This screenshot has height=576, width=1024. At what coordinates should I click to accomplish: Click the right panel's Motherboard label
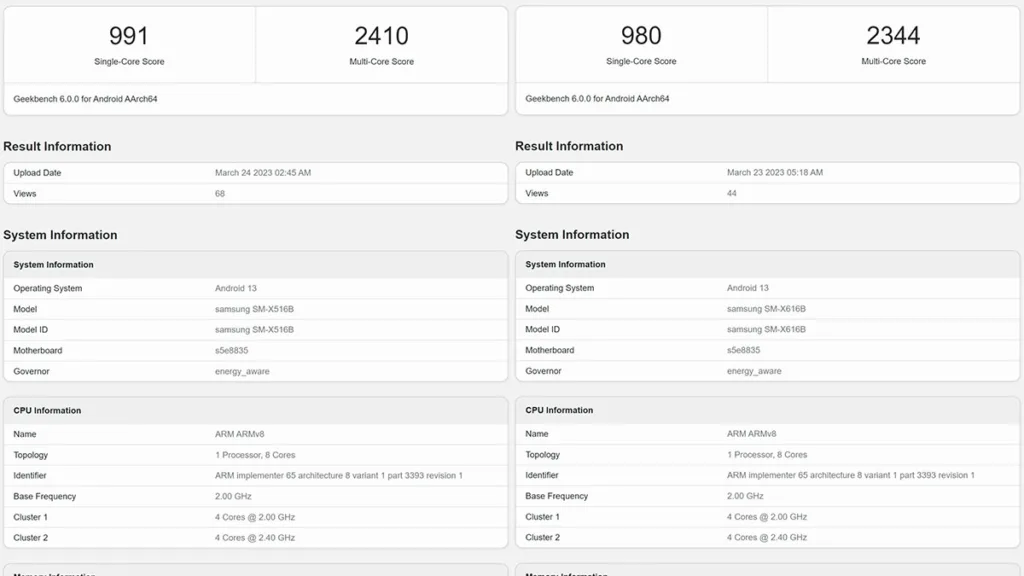tap(549, 350)
